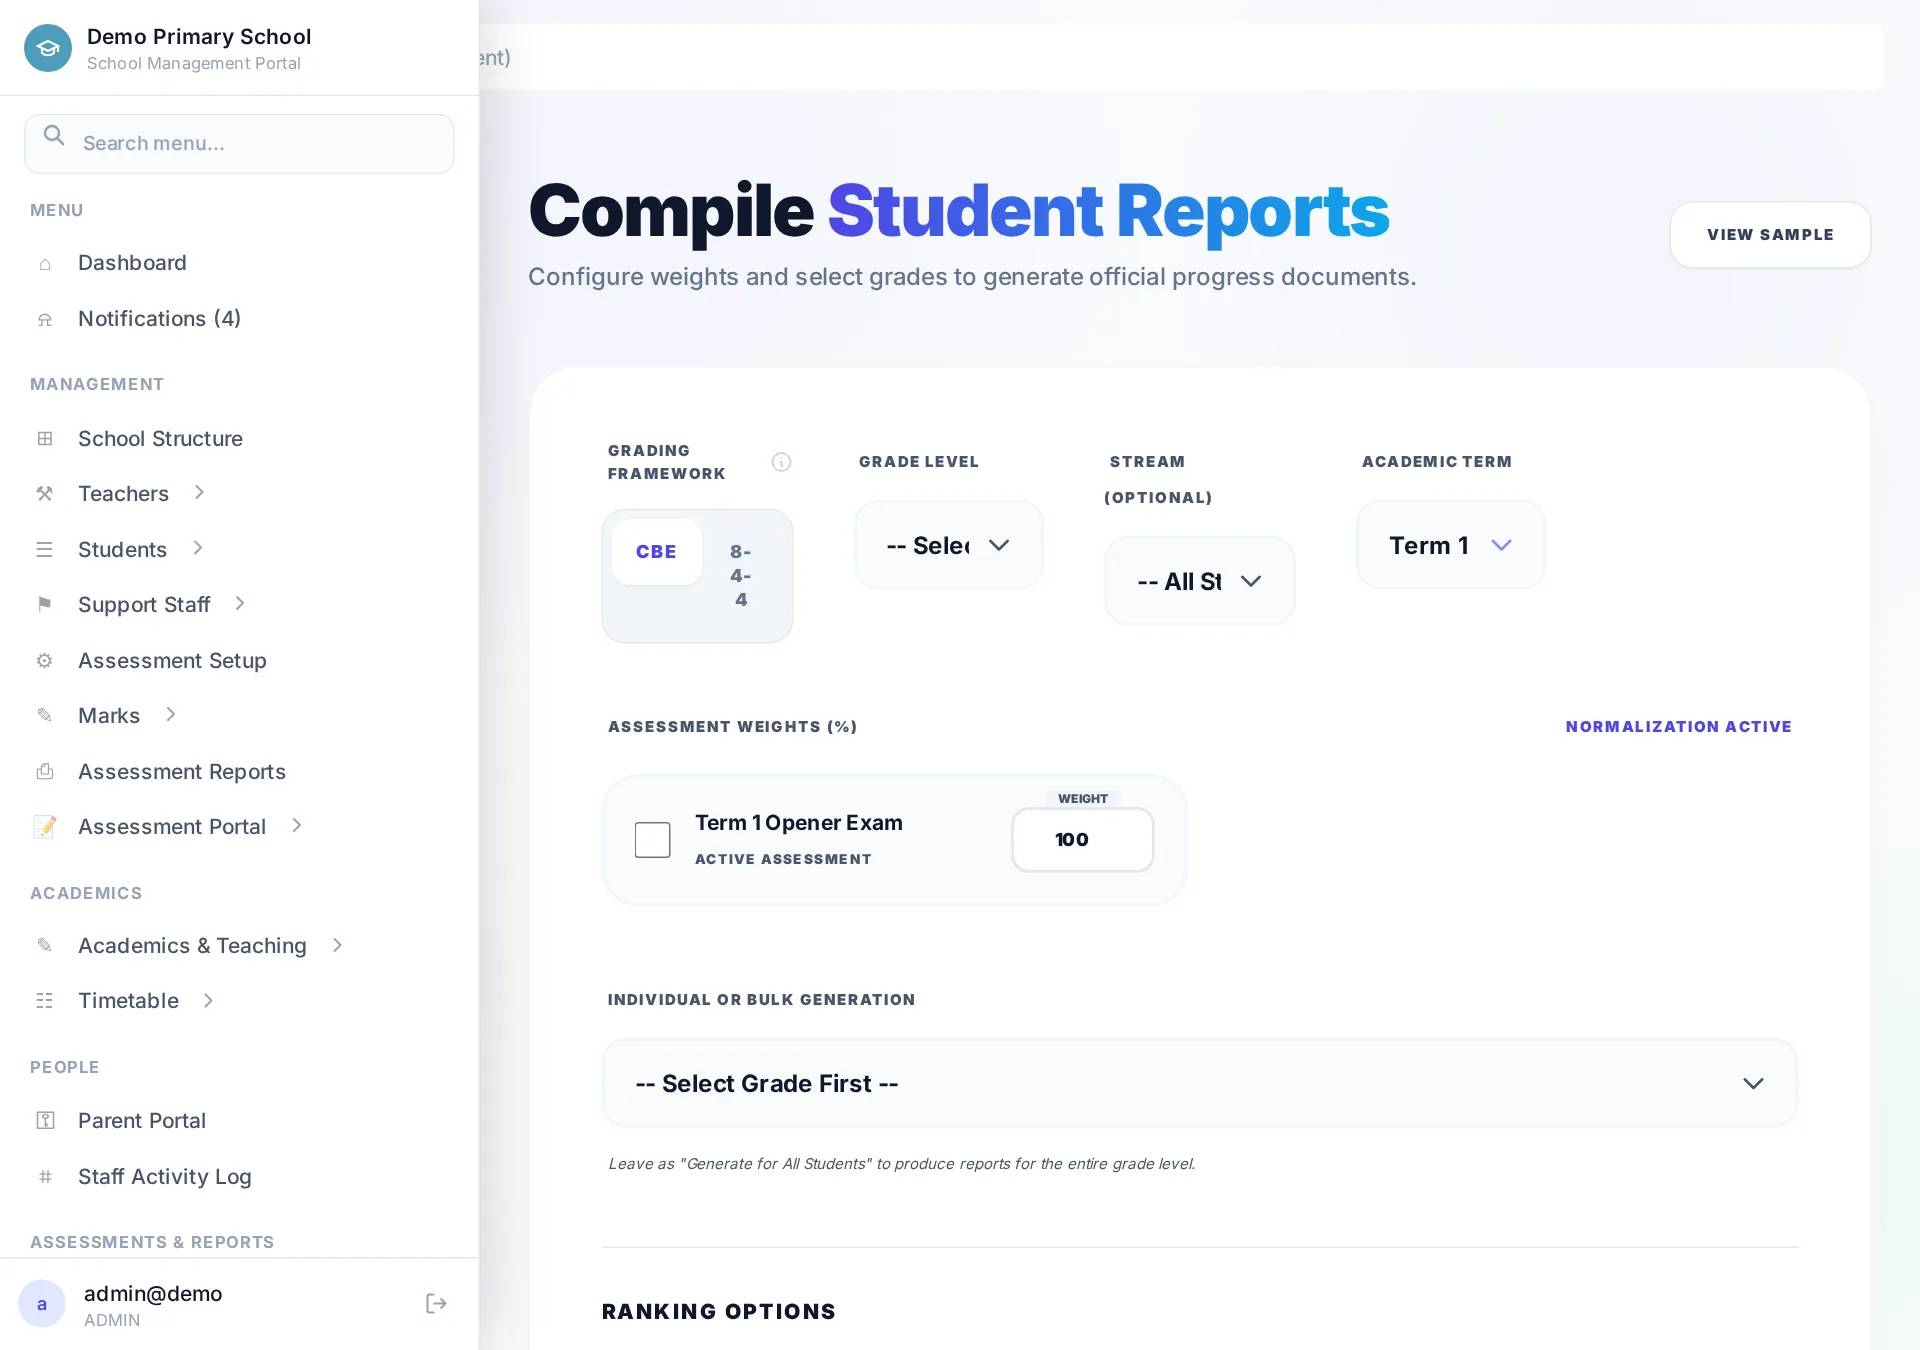Click the Grading Framework info icon
Image resolution: width=1920 pixels, height=1350 pixels.
tap(781, 462)
